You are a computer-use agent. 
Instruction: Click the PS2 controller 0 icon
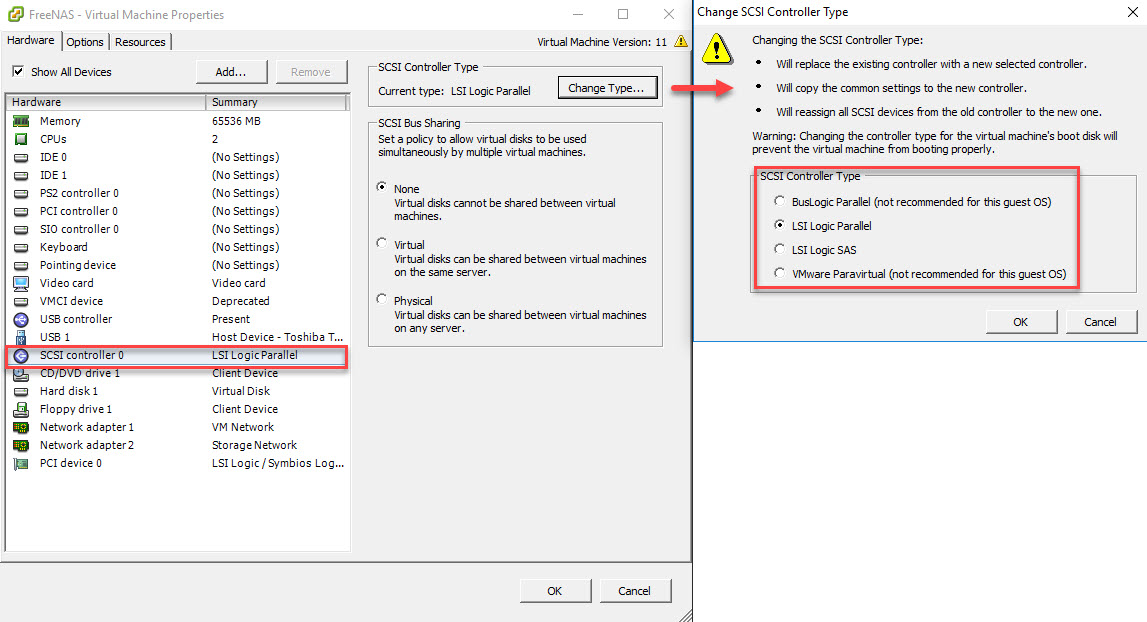pyautogui.click(x=21, y=193)
